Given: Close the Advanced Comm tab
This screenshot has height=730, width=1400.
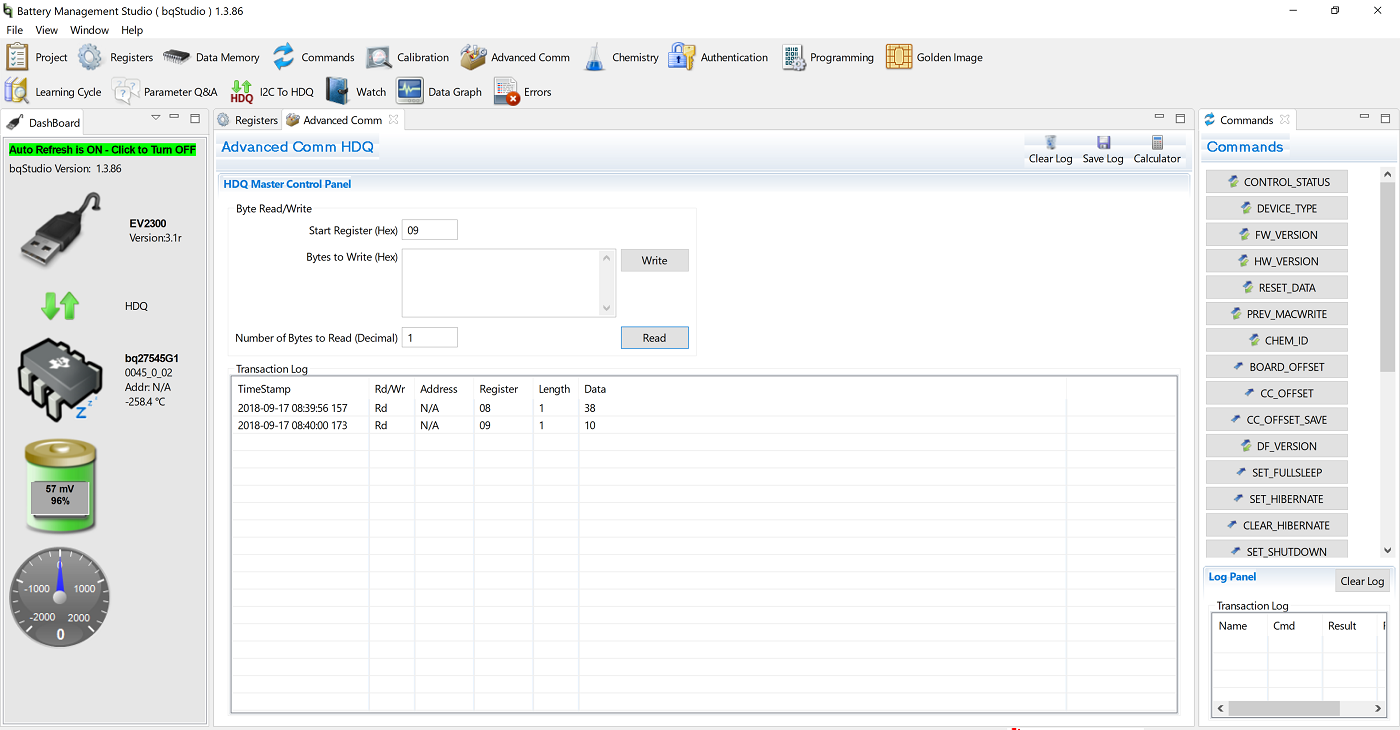Looking at the screenshot, I should tap(393, 120).
